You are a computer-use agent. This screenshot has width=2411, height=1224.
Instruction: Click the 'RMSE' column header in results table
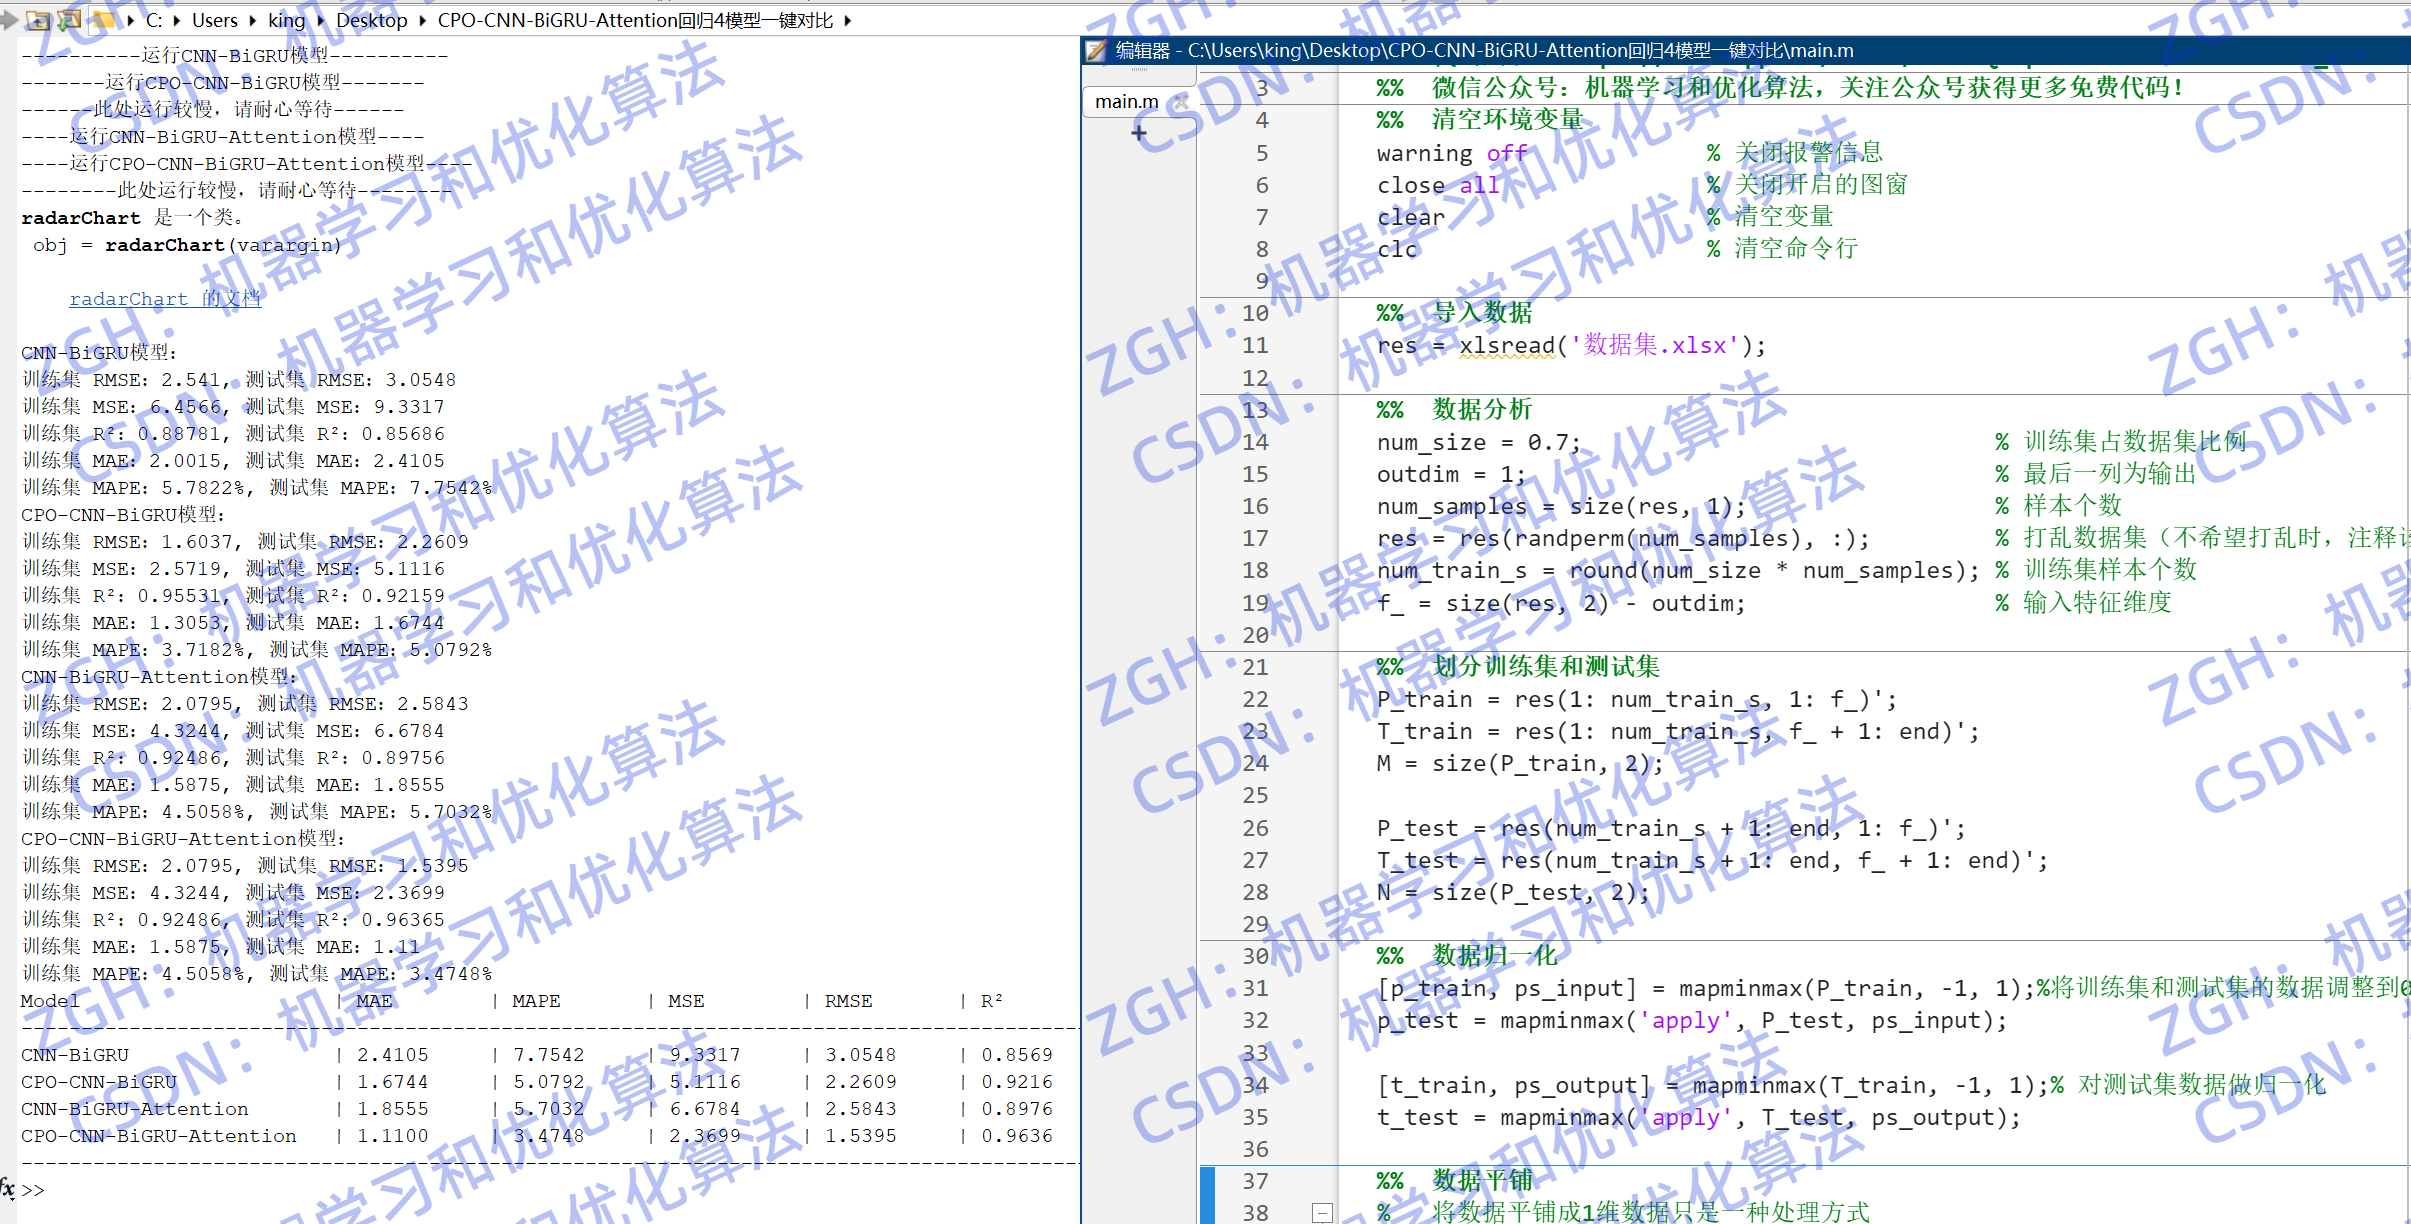click(848, 1001)
